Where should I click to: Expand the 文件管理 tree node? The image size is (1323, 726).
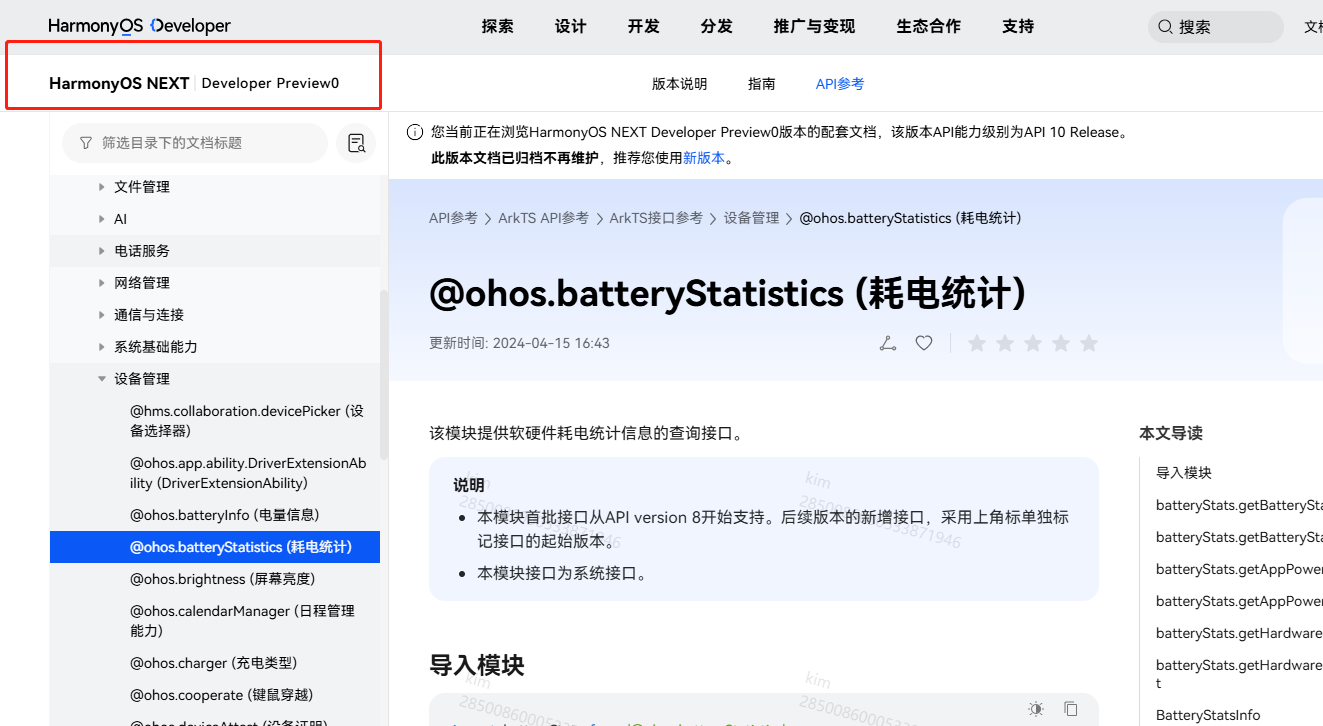(102, 187)
